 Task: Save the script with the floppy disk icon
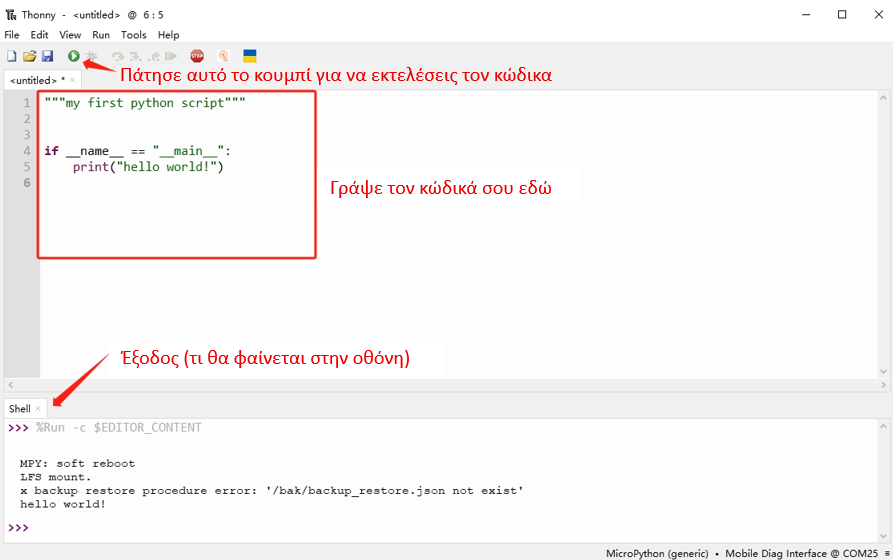point(47,56)
